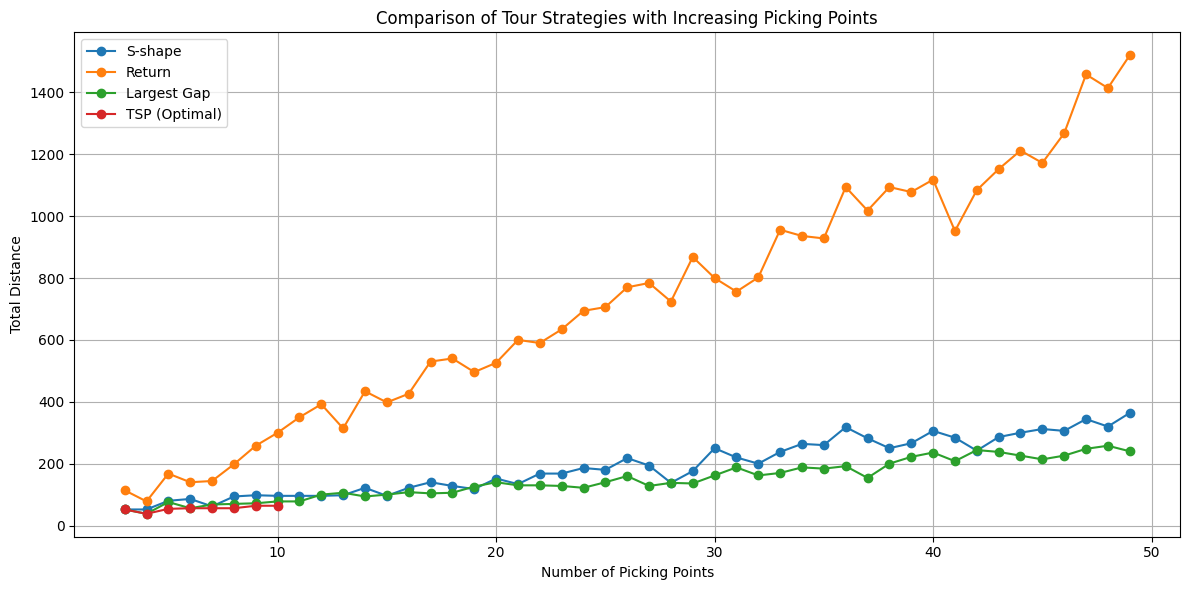Click the 0 y-axis tick label

(x=61, y=526)
